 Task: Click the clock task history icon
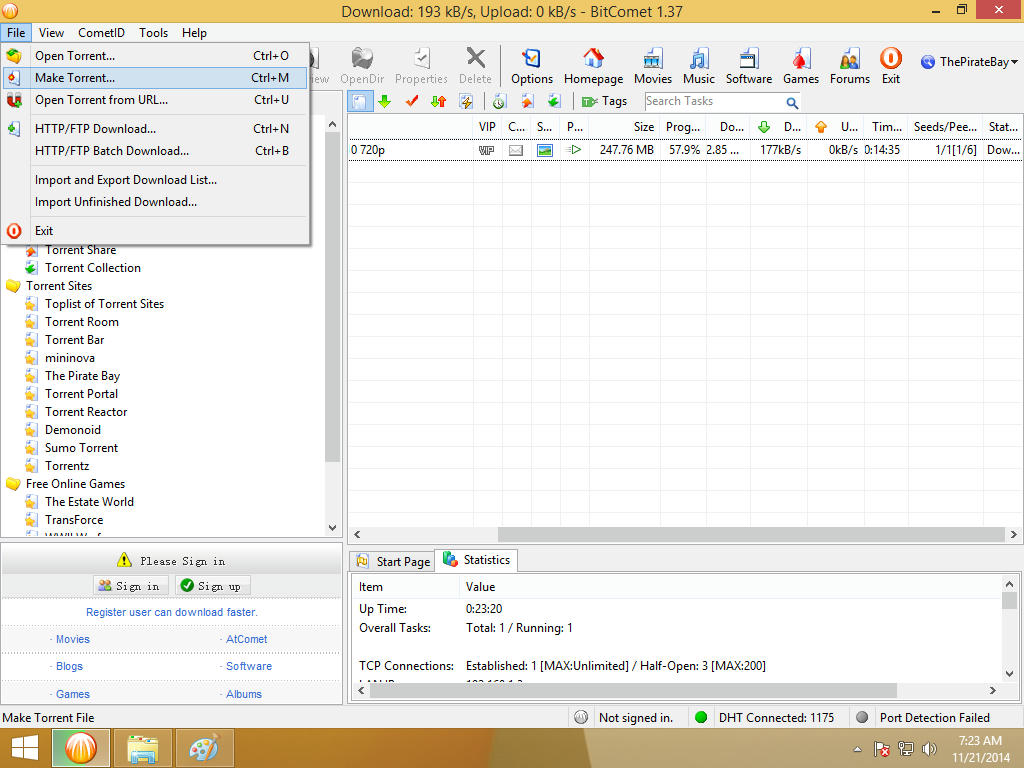pyautogui.click(x=500, y=101)
